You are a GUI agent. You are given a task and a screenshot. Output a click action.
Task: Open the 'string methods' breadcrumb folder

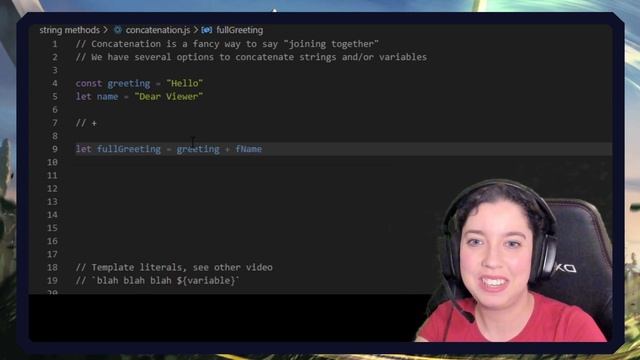[69, 30]
